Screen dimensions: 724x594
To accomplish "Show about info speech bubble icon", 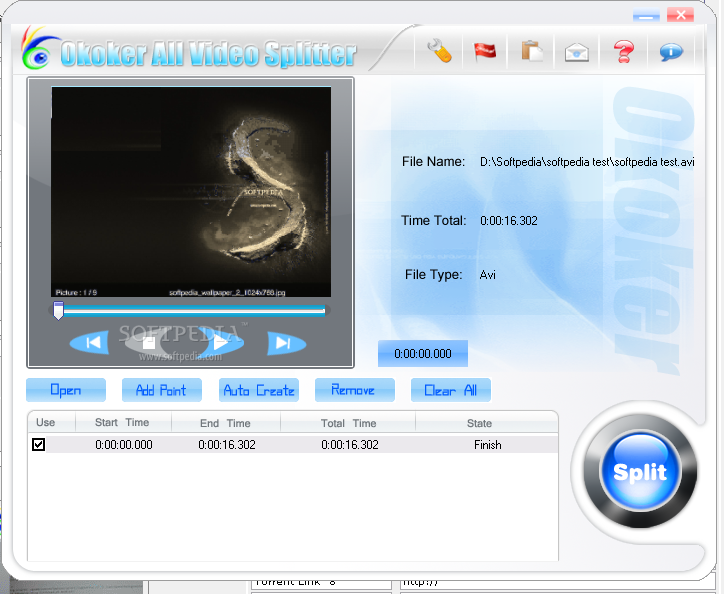I will pos(671,51).
